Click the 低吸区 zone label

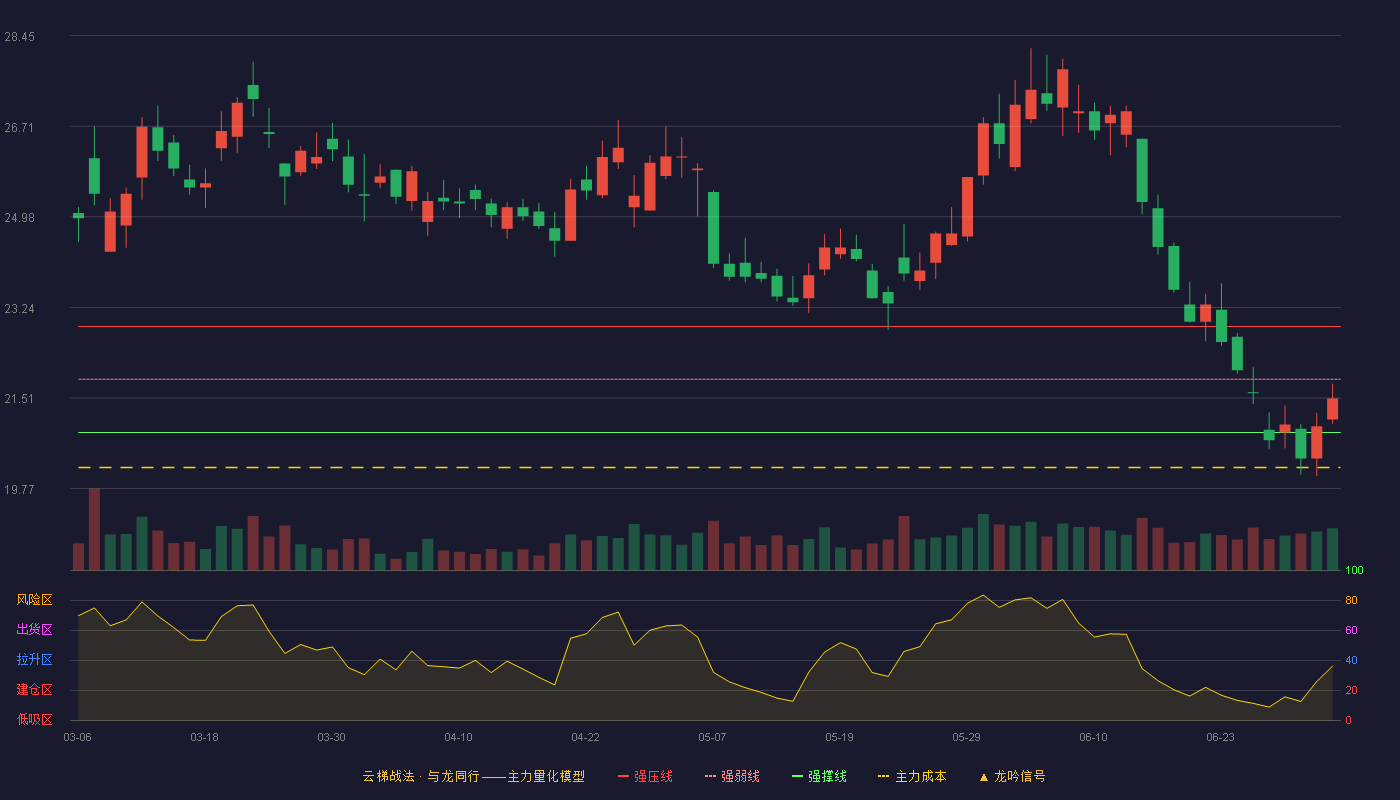[x=34, y=719]
